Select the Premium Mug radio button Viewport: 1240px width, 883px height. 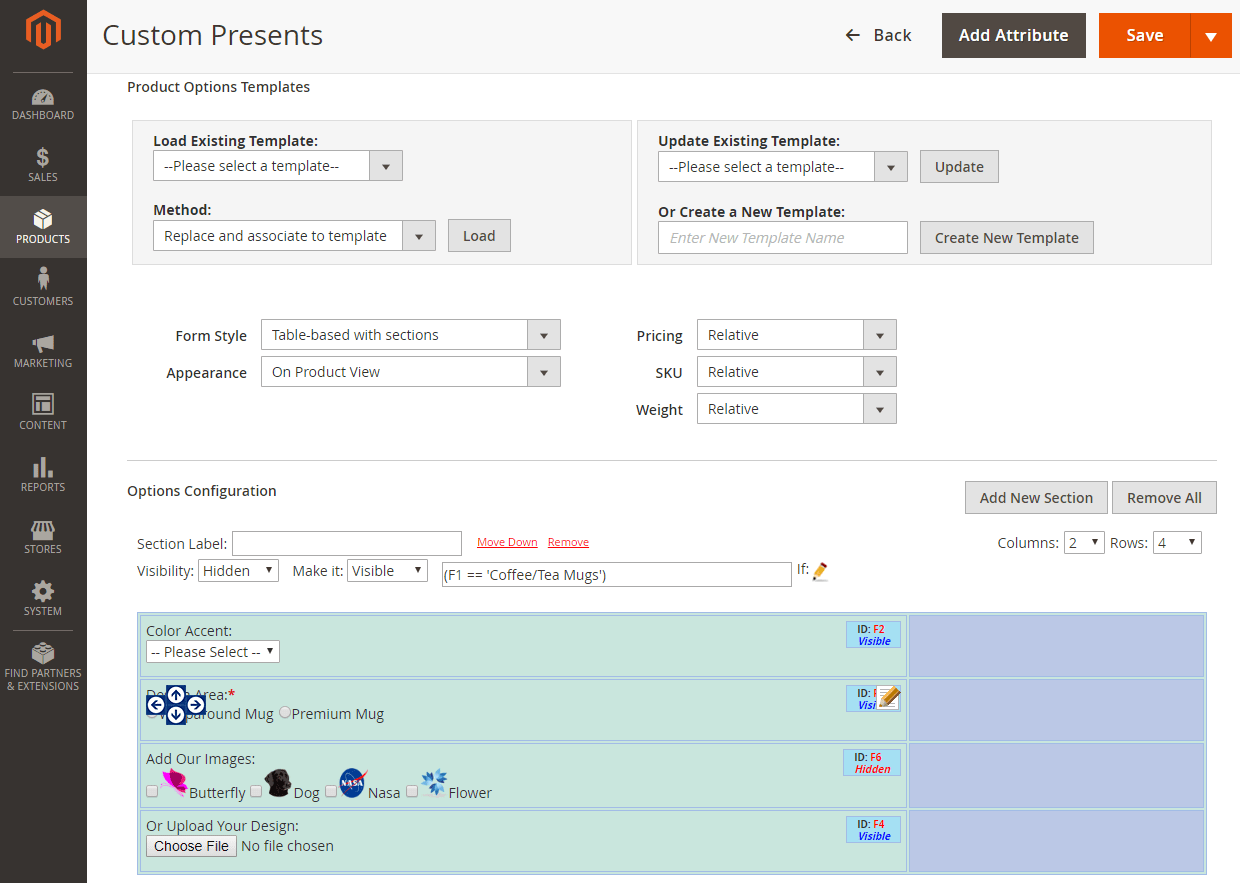pyautogui.click(x=284, y=712)
